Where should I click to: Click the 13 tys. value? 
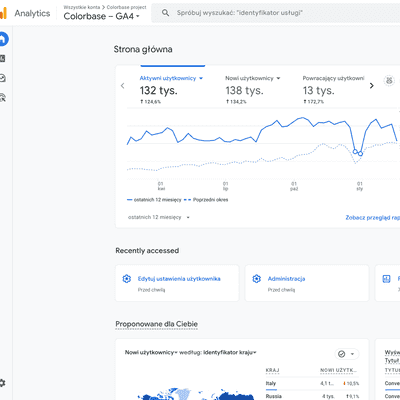[318, 90]
